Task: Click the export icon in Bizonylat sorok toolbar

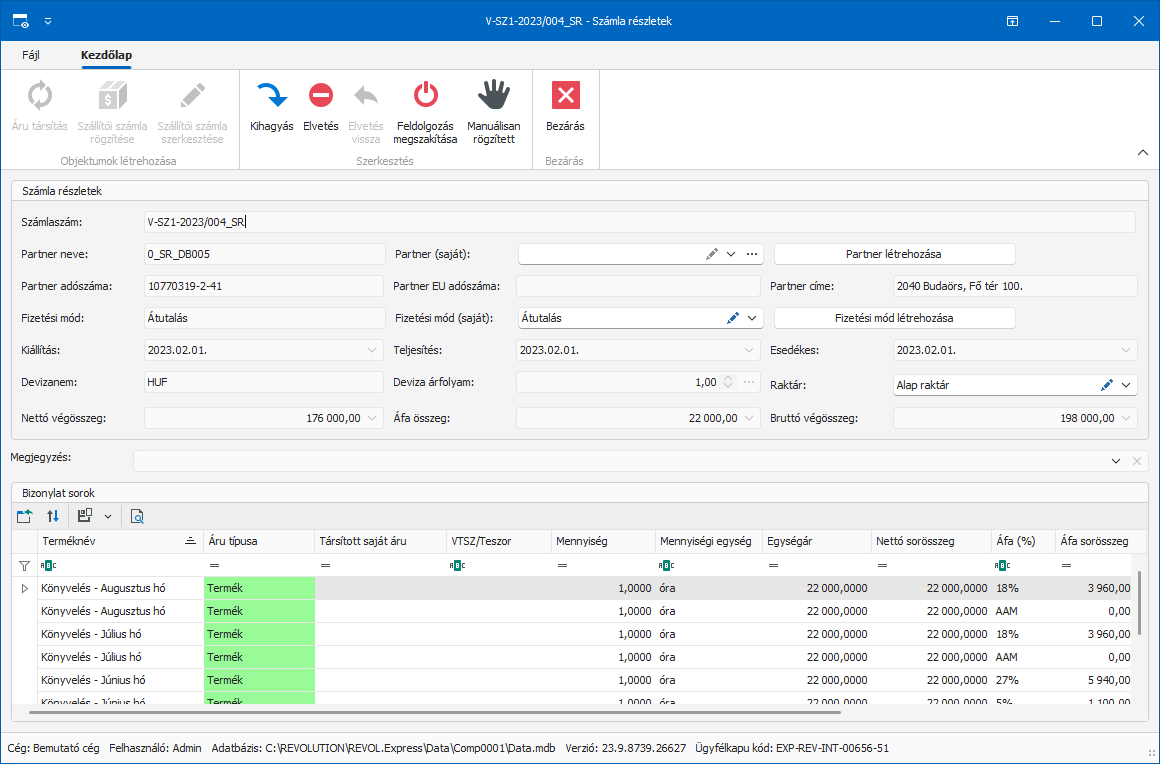Action: click(x=24, y=516)
